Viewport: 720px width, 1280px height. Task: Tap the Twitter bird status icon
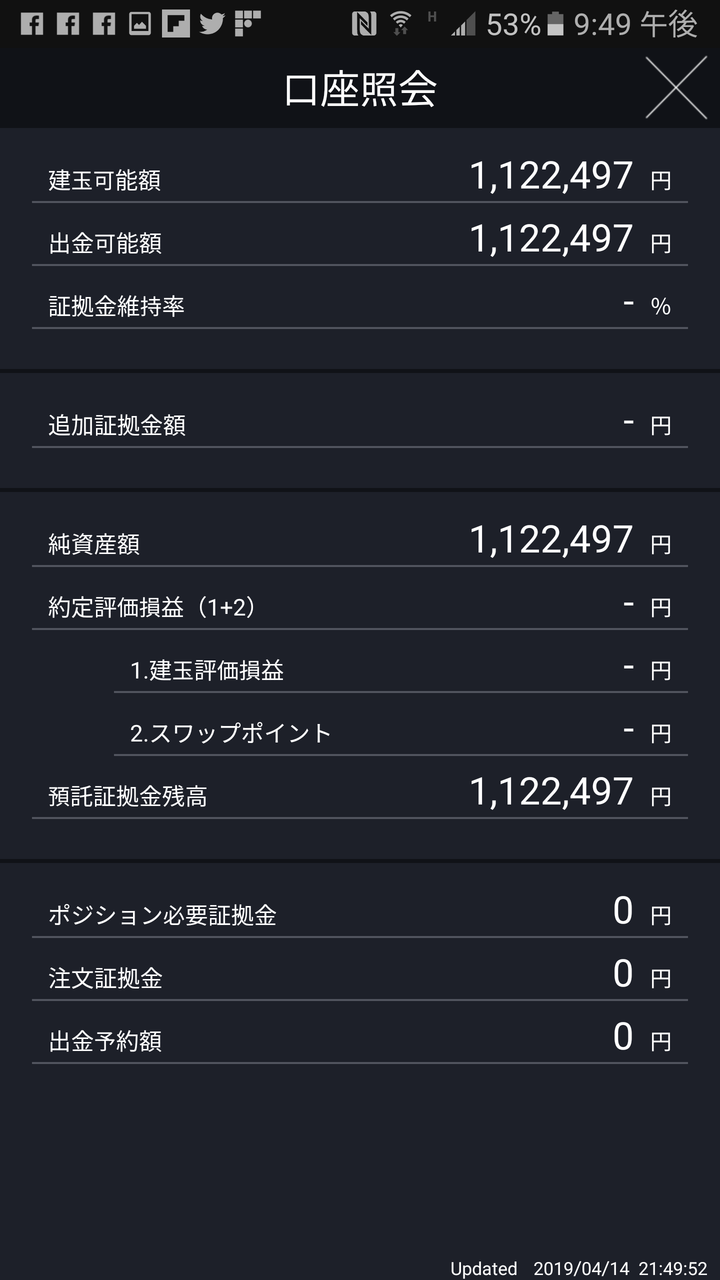[x=211, y=23]
